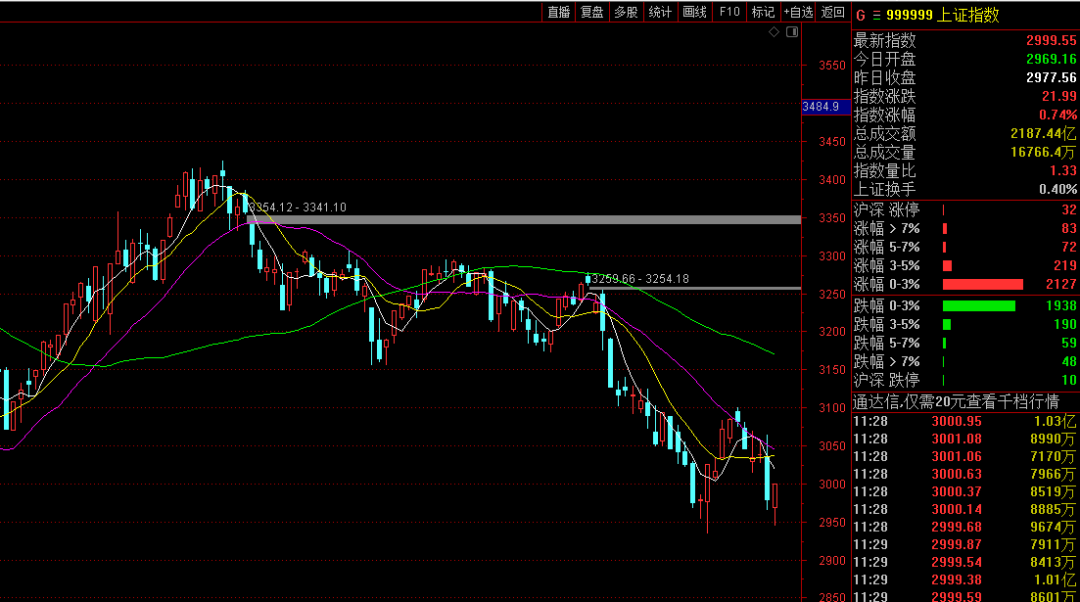Click the 标记 mark button
Viewport: 1080px width, 602px height.
[763, 12]
